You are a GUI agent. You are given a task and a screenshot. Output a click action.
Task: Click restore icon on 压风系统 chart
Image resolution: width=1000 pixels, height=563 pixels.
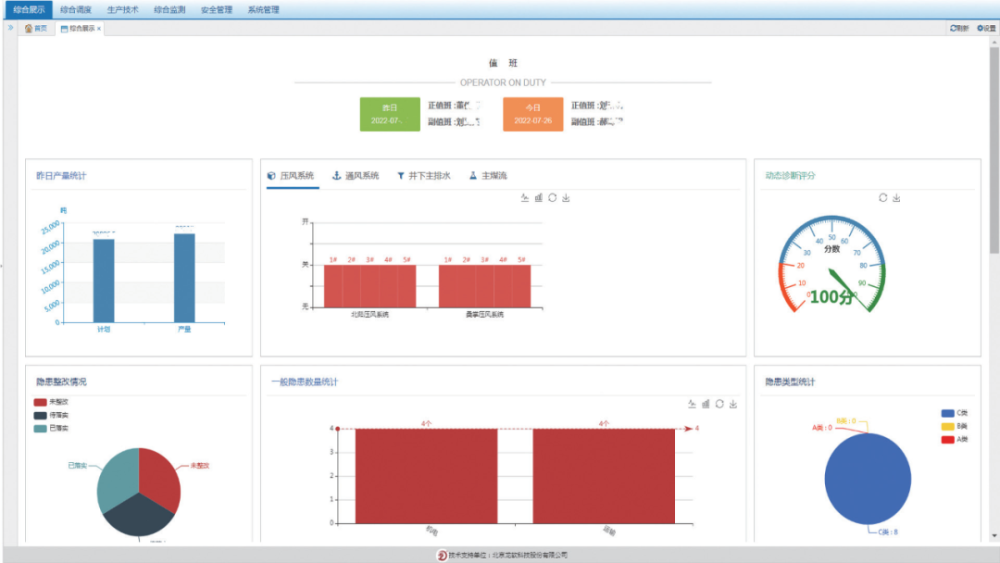(x=552, y=198)
